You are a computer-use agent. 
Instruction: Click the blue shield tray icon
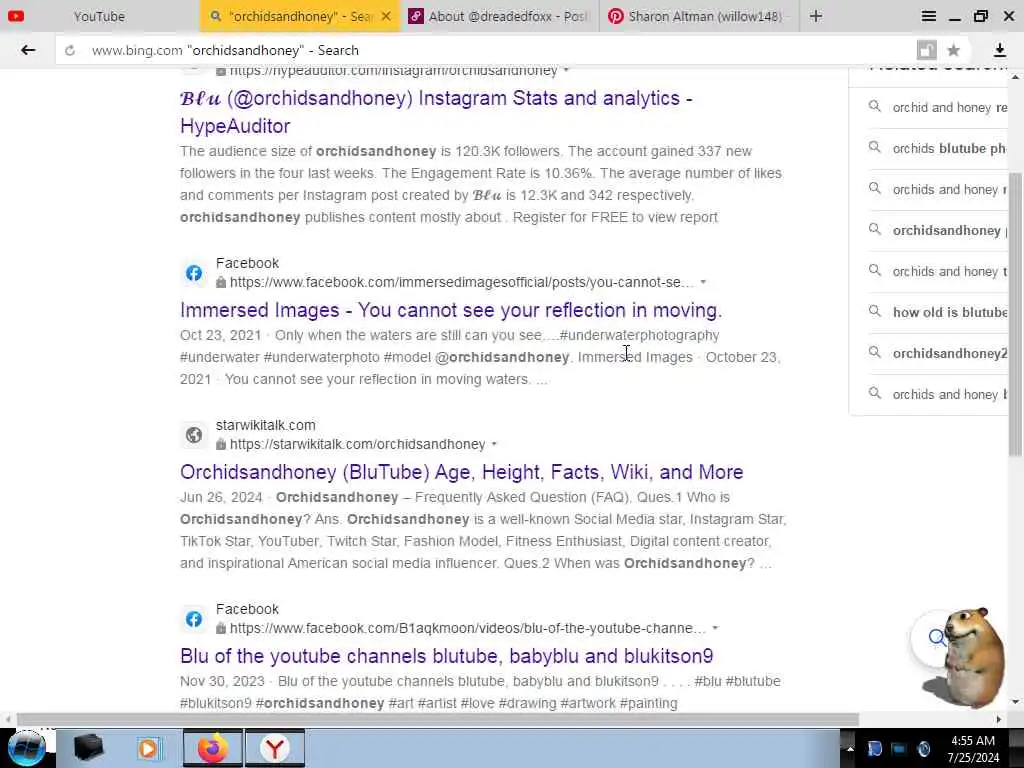click(x=875, y=748)
